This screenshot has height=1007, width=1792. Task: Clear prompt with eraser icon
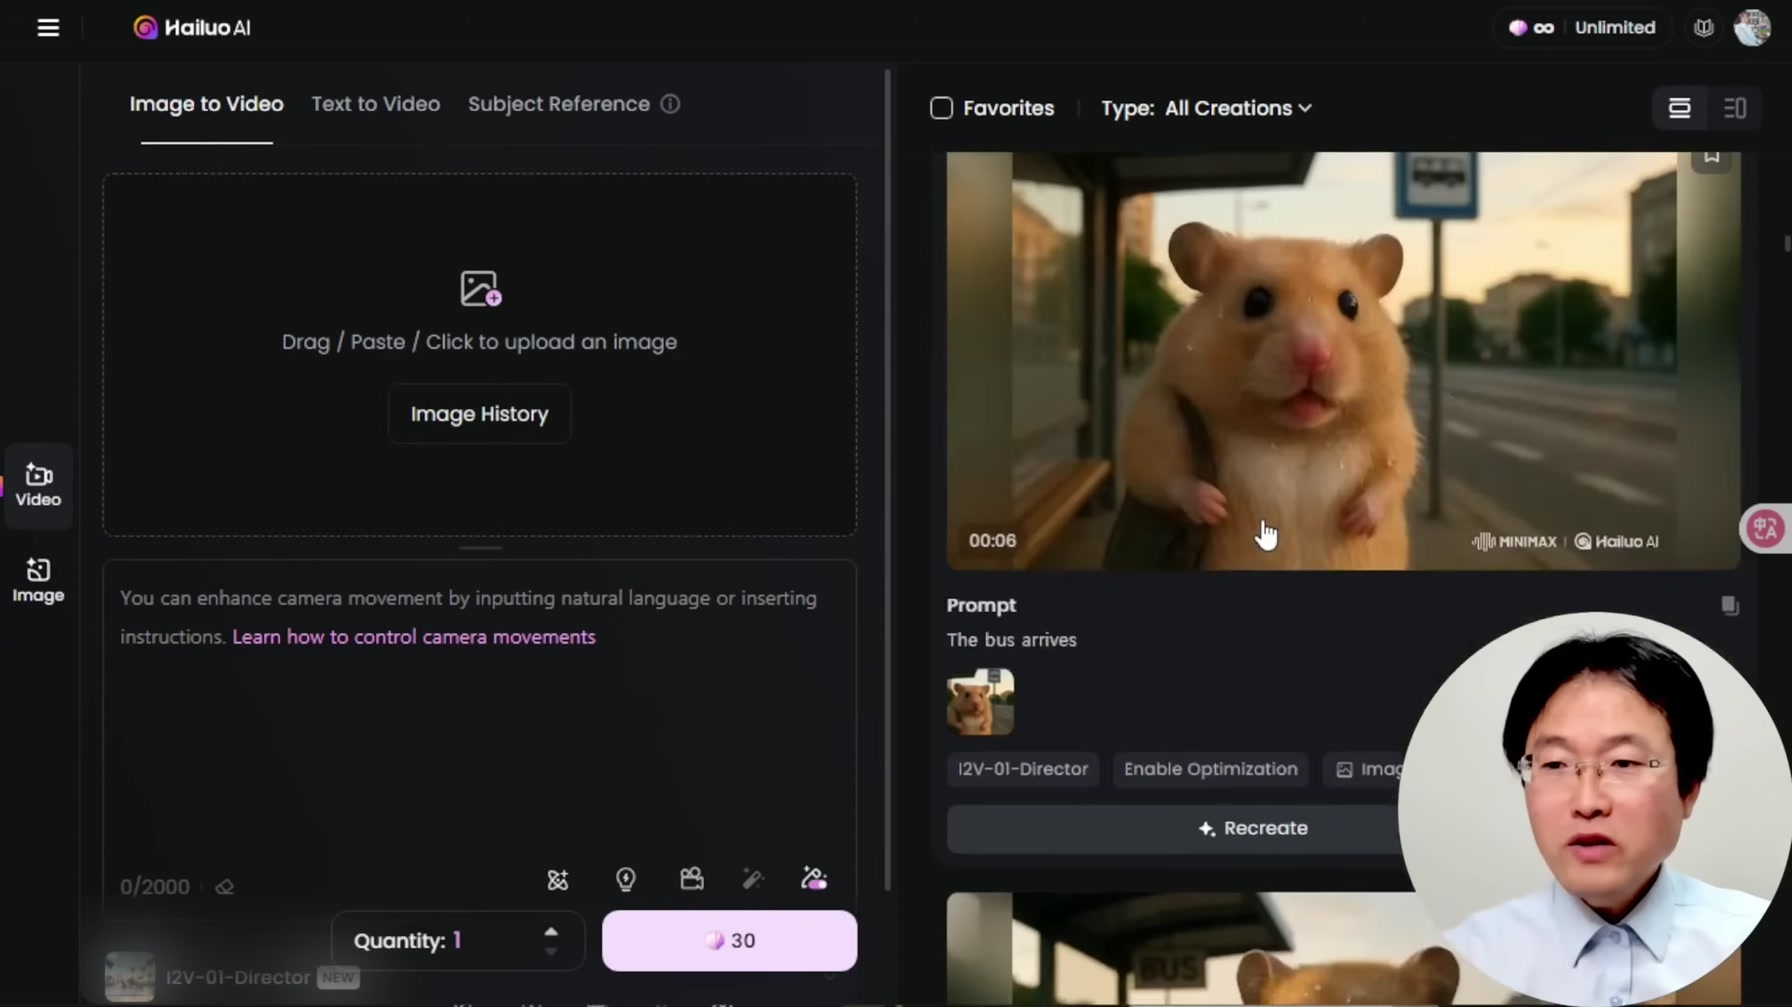pyautogui.click(x=224, y=887)
